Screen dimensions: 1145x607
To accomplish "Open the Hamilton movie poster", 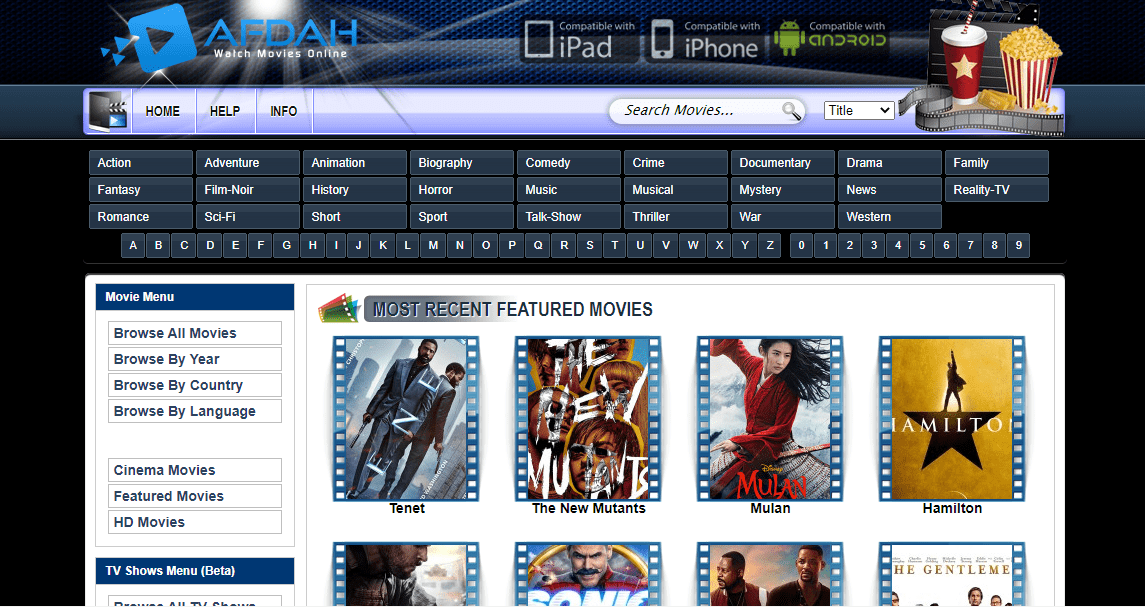I will [951, 419].
